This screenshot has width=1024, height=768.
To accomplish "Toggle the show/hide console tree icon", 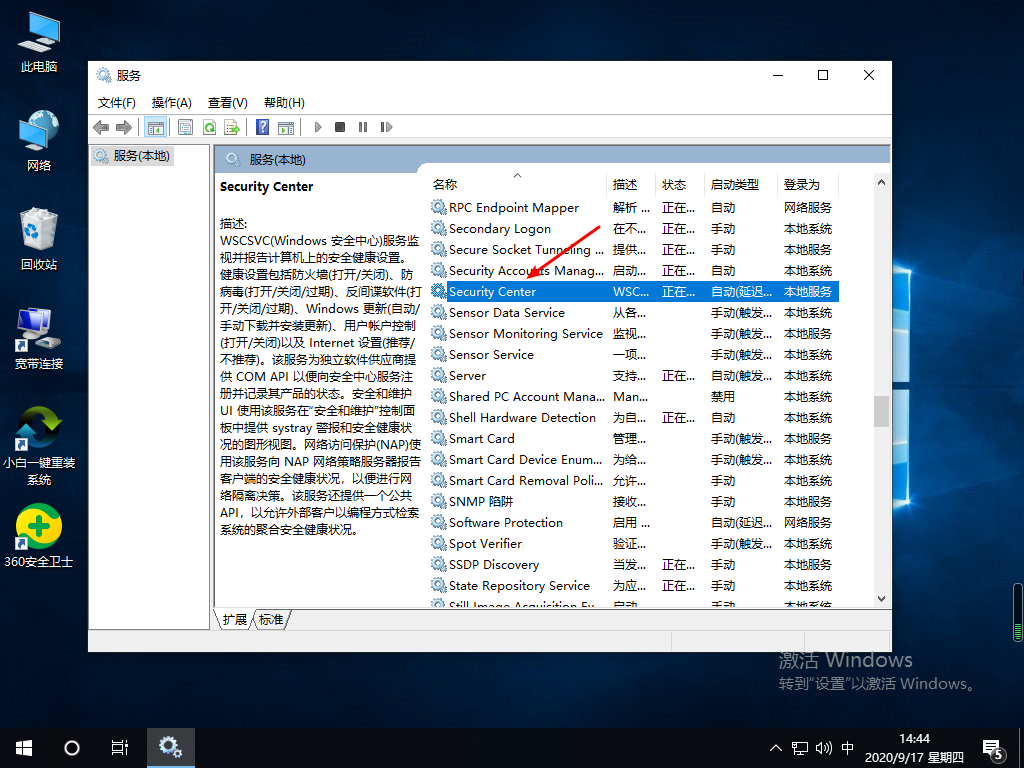I will 155,127.
